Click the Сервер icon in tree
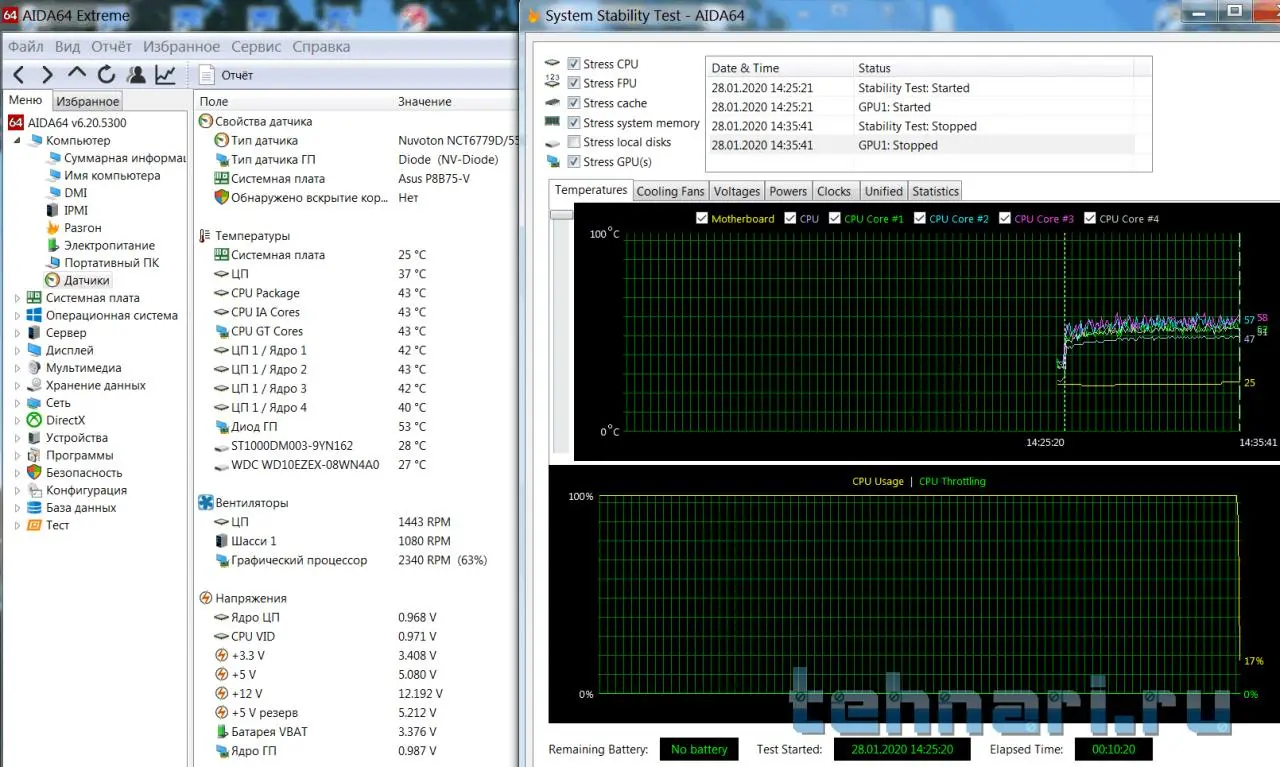The height and width of the screenshot is (767, 1280). pos(35,333)
